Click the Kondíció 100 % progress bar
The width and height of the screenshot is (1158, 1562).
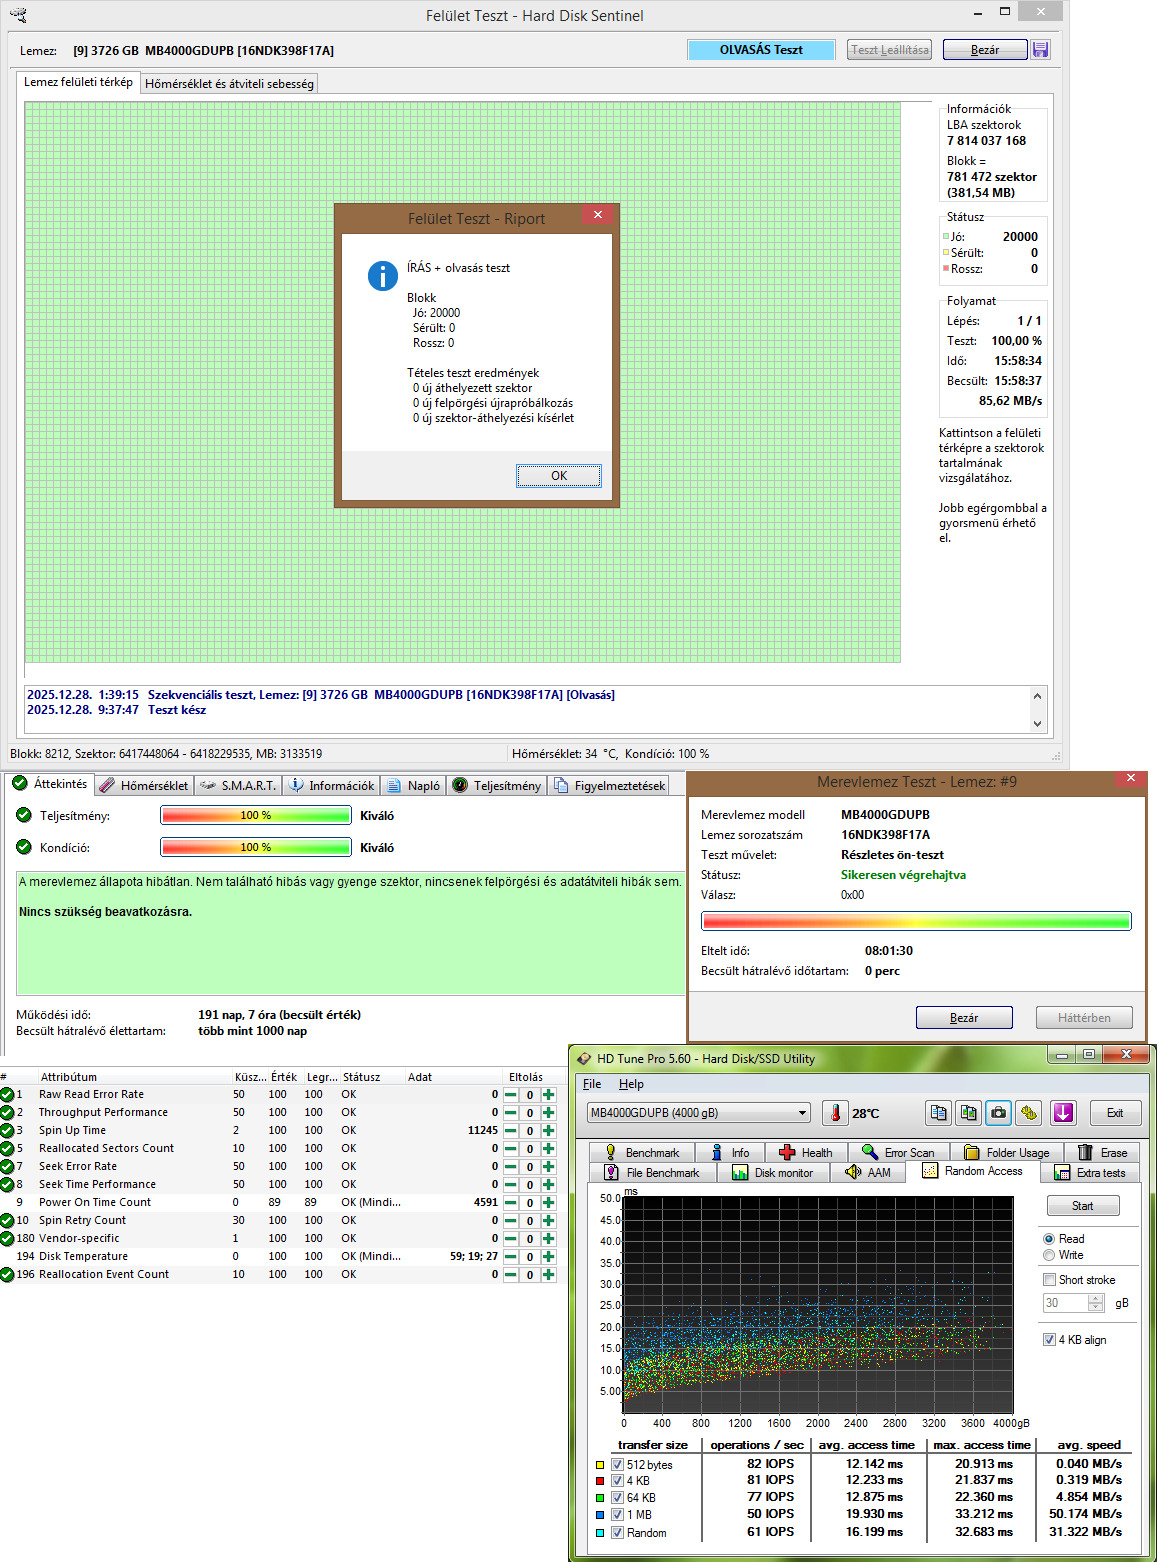[x=256, y=847]
